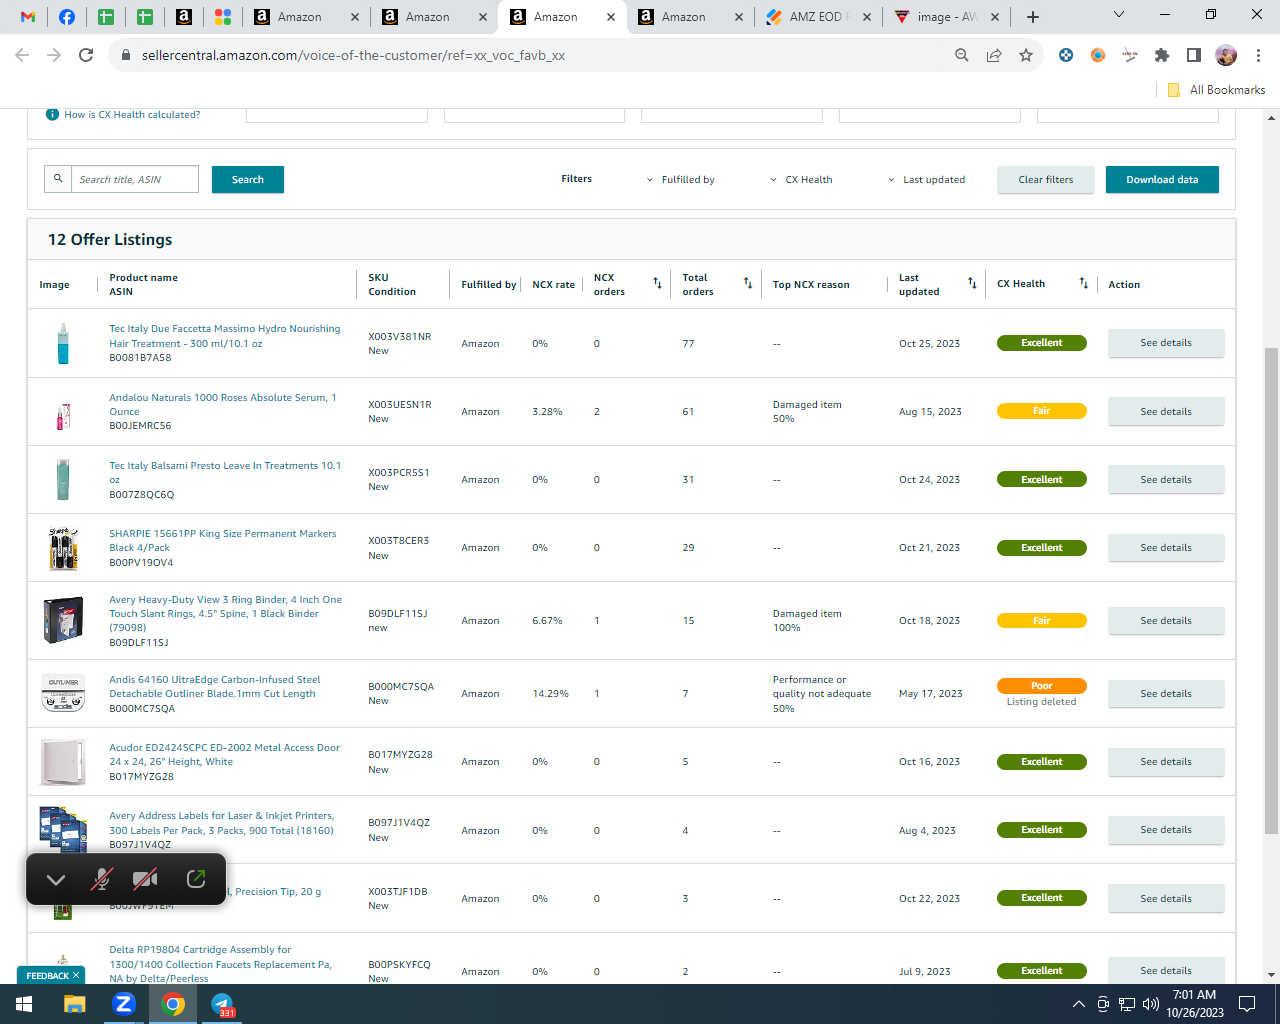
Task: Toggle microphone mute in meeting controls
Action: click(102, 880)
